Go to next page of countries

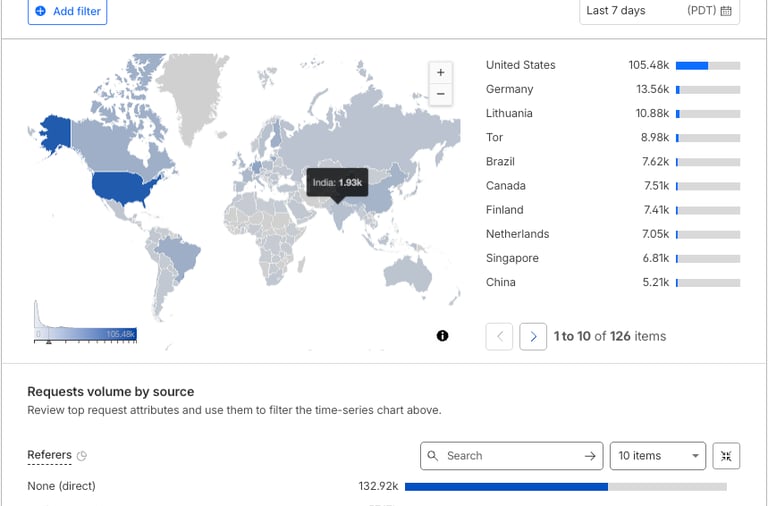click(x=533, y=337)
